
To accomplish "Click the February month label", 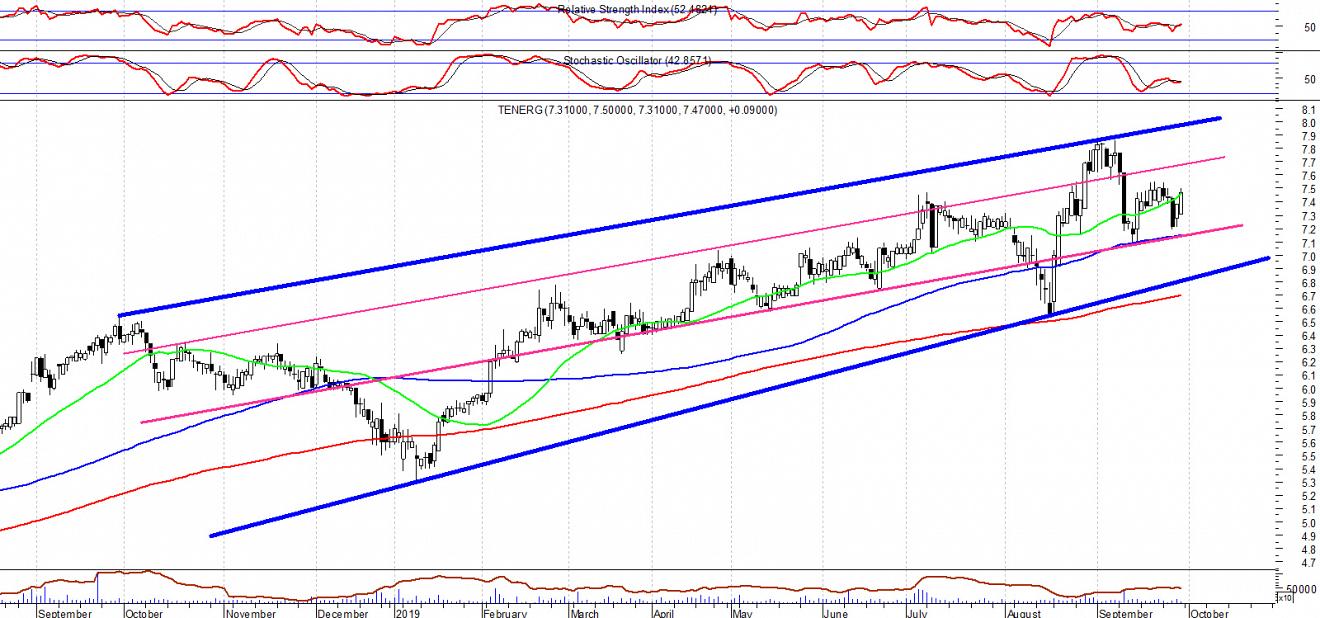I will click(x=506, y=612).
